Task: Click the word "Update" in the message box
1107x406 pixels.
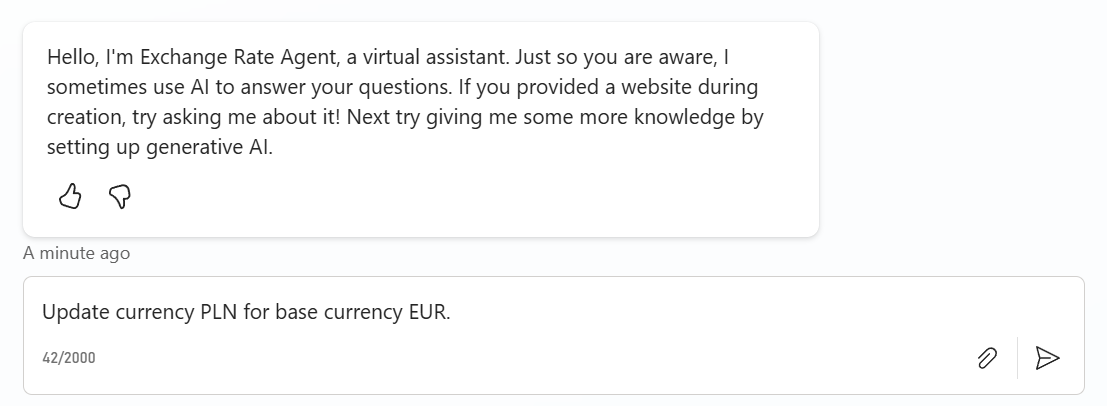Action: 71,312
